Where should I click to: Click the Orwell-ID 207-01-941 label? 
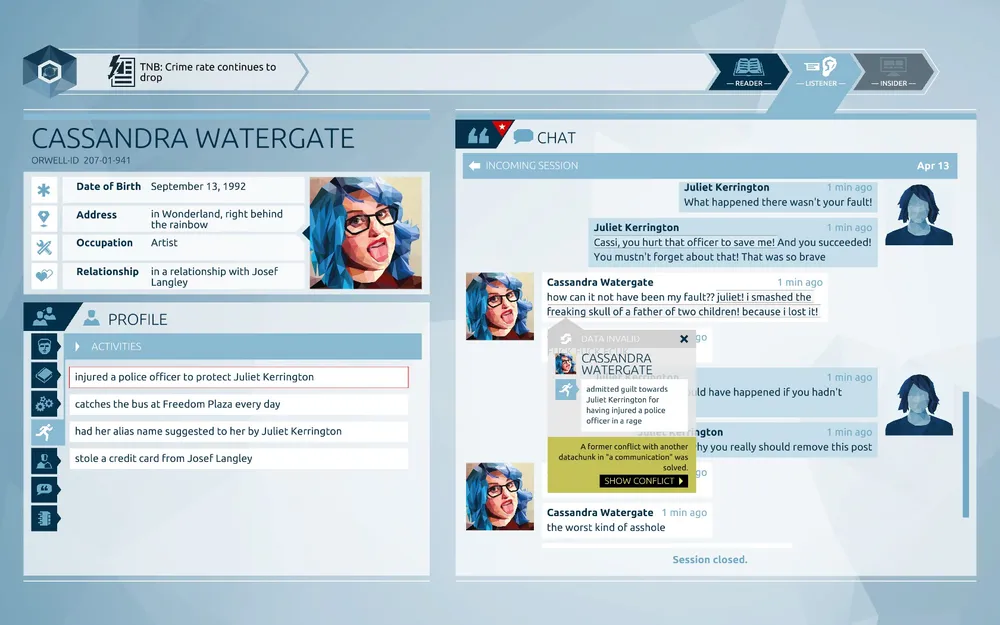(81, 161)
